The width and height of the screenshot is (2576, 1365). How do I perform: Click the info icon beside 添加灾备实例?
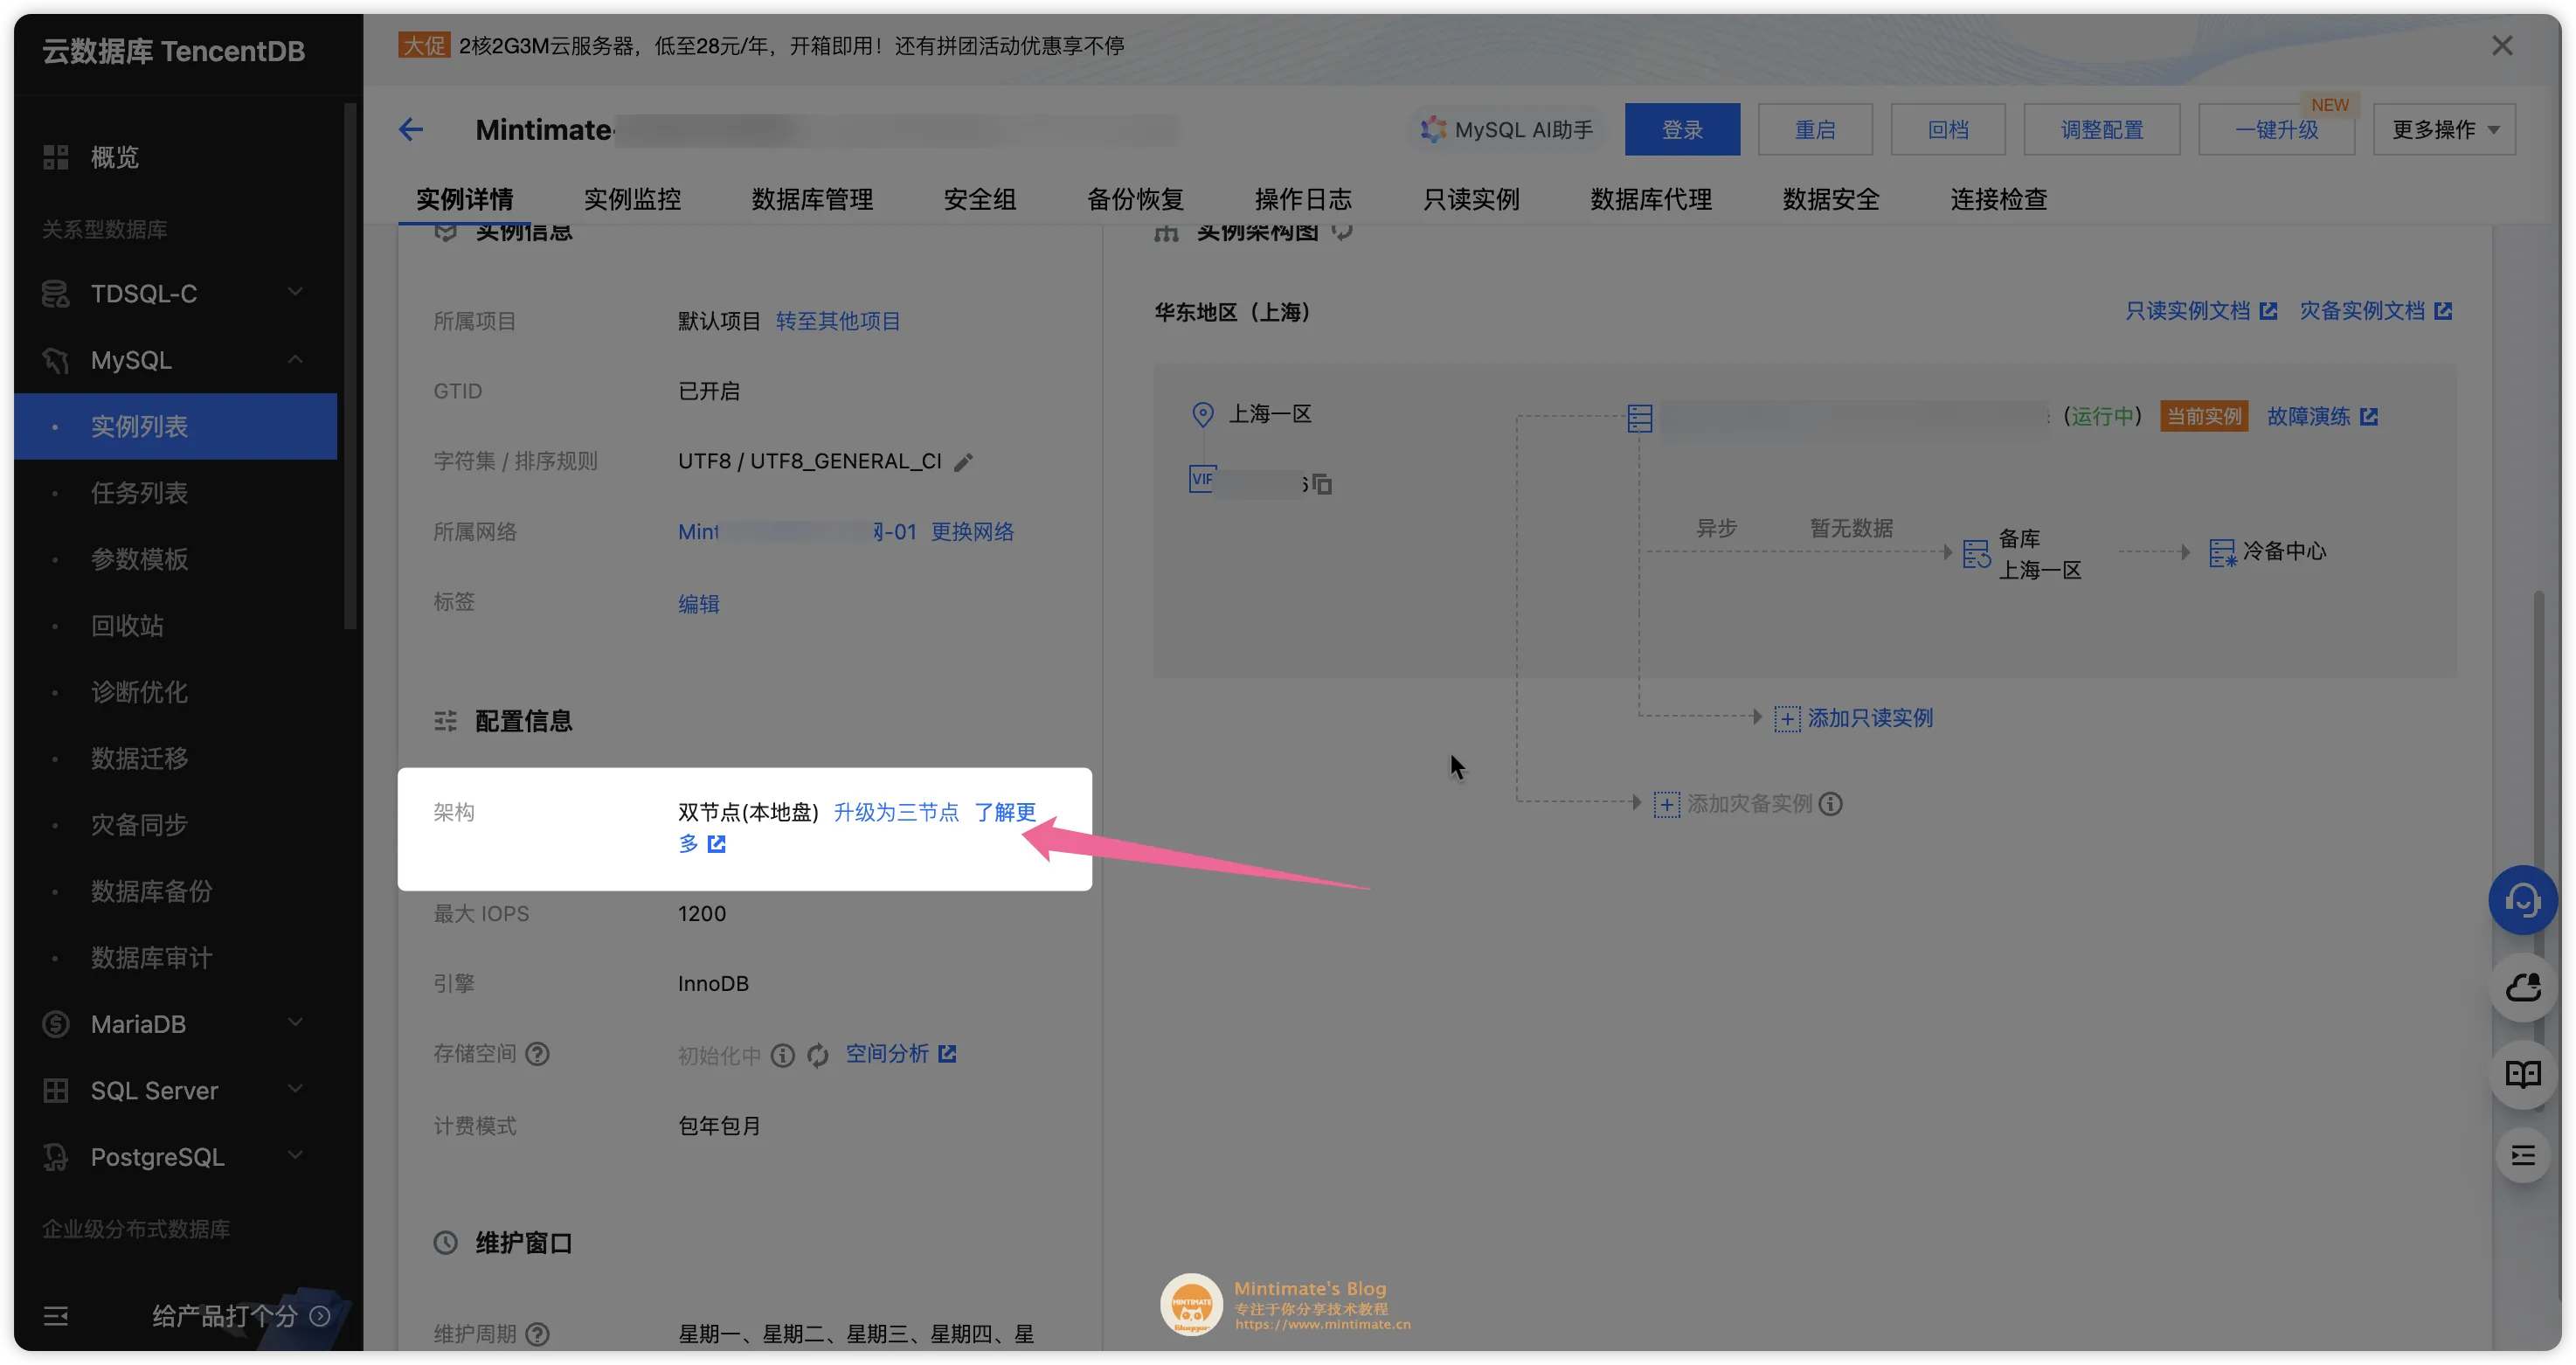1831,803
